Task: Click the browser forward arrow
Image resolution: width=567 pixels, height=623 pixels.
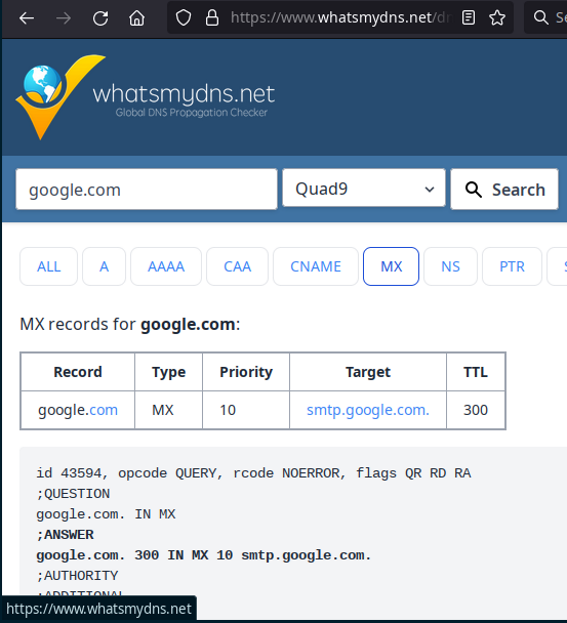Action: click(x=63, y=18)
